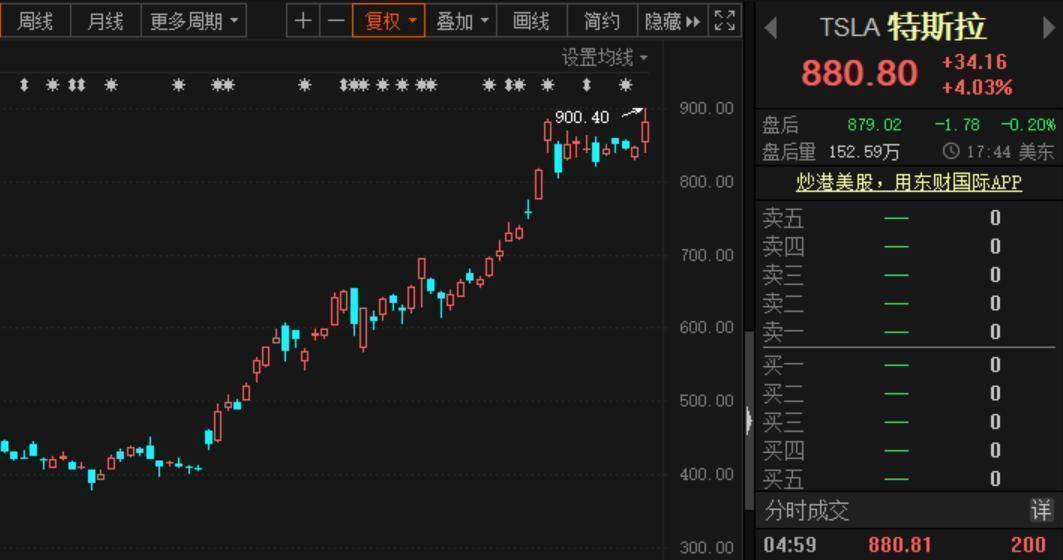Open the 设置均线 moving average settings
Viewport: 1063px width, 560px height.
point(604,58)
